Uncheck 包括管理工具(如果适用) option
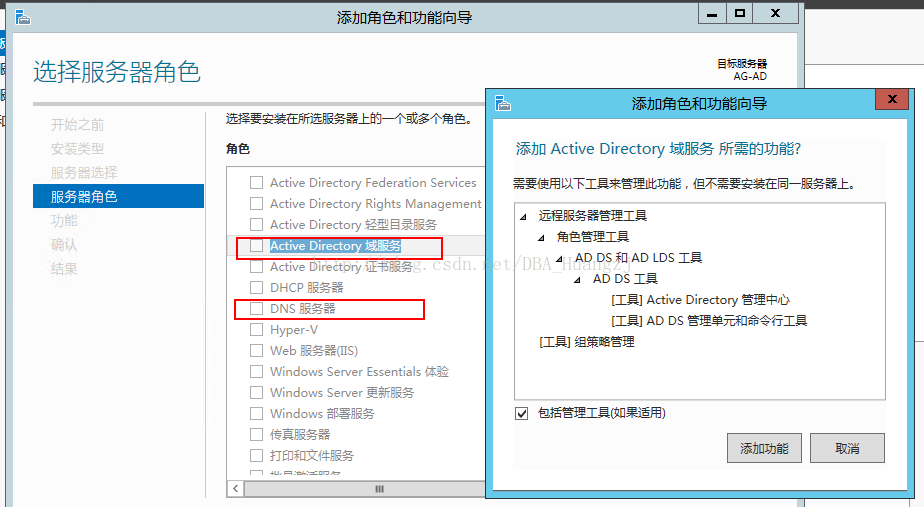 522,413
